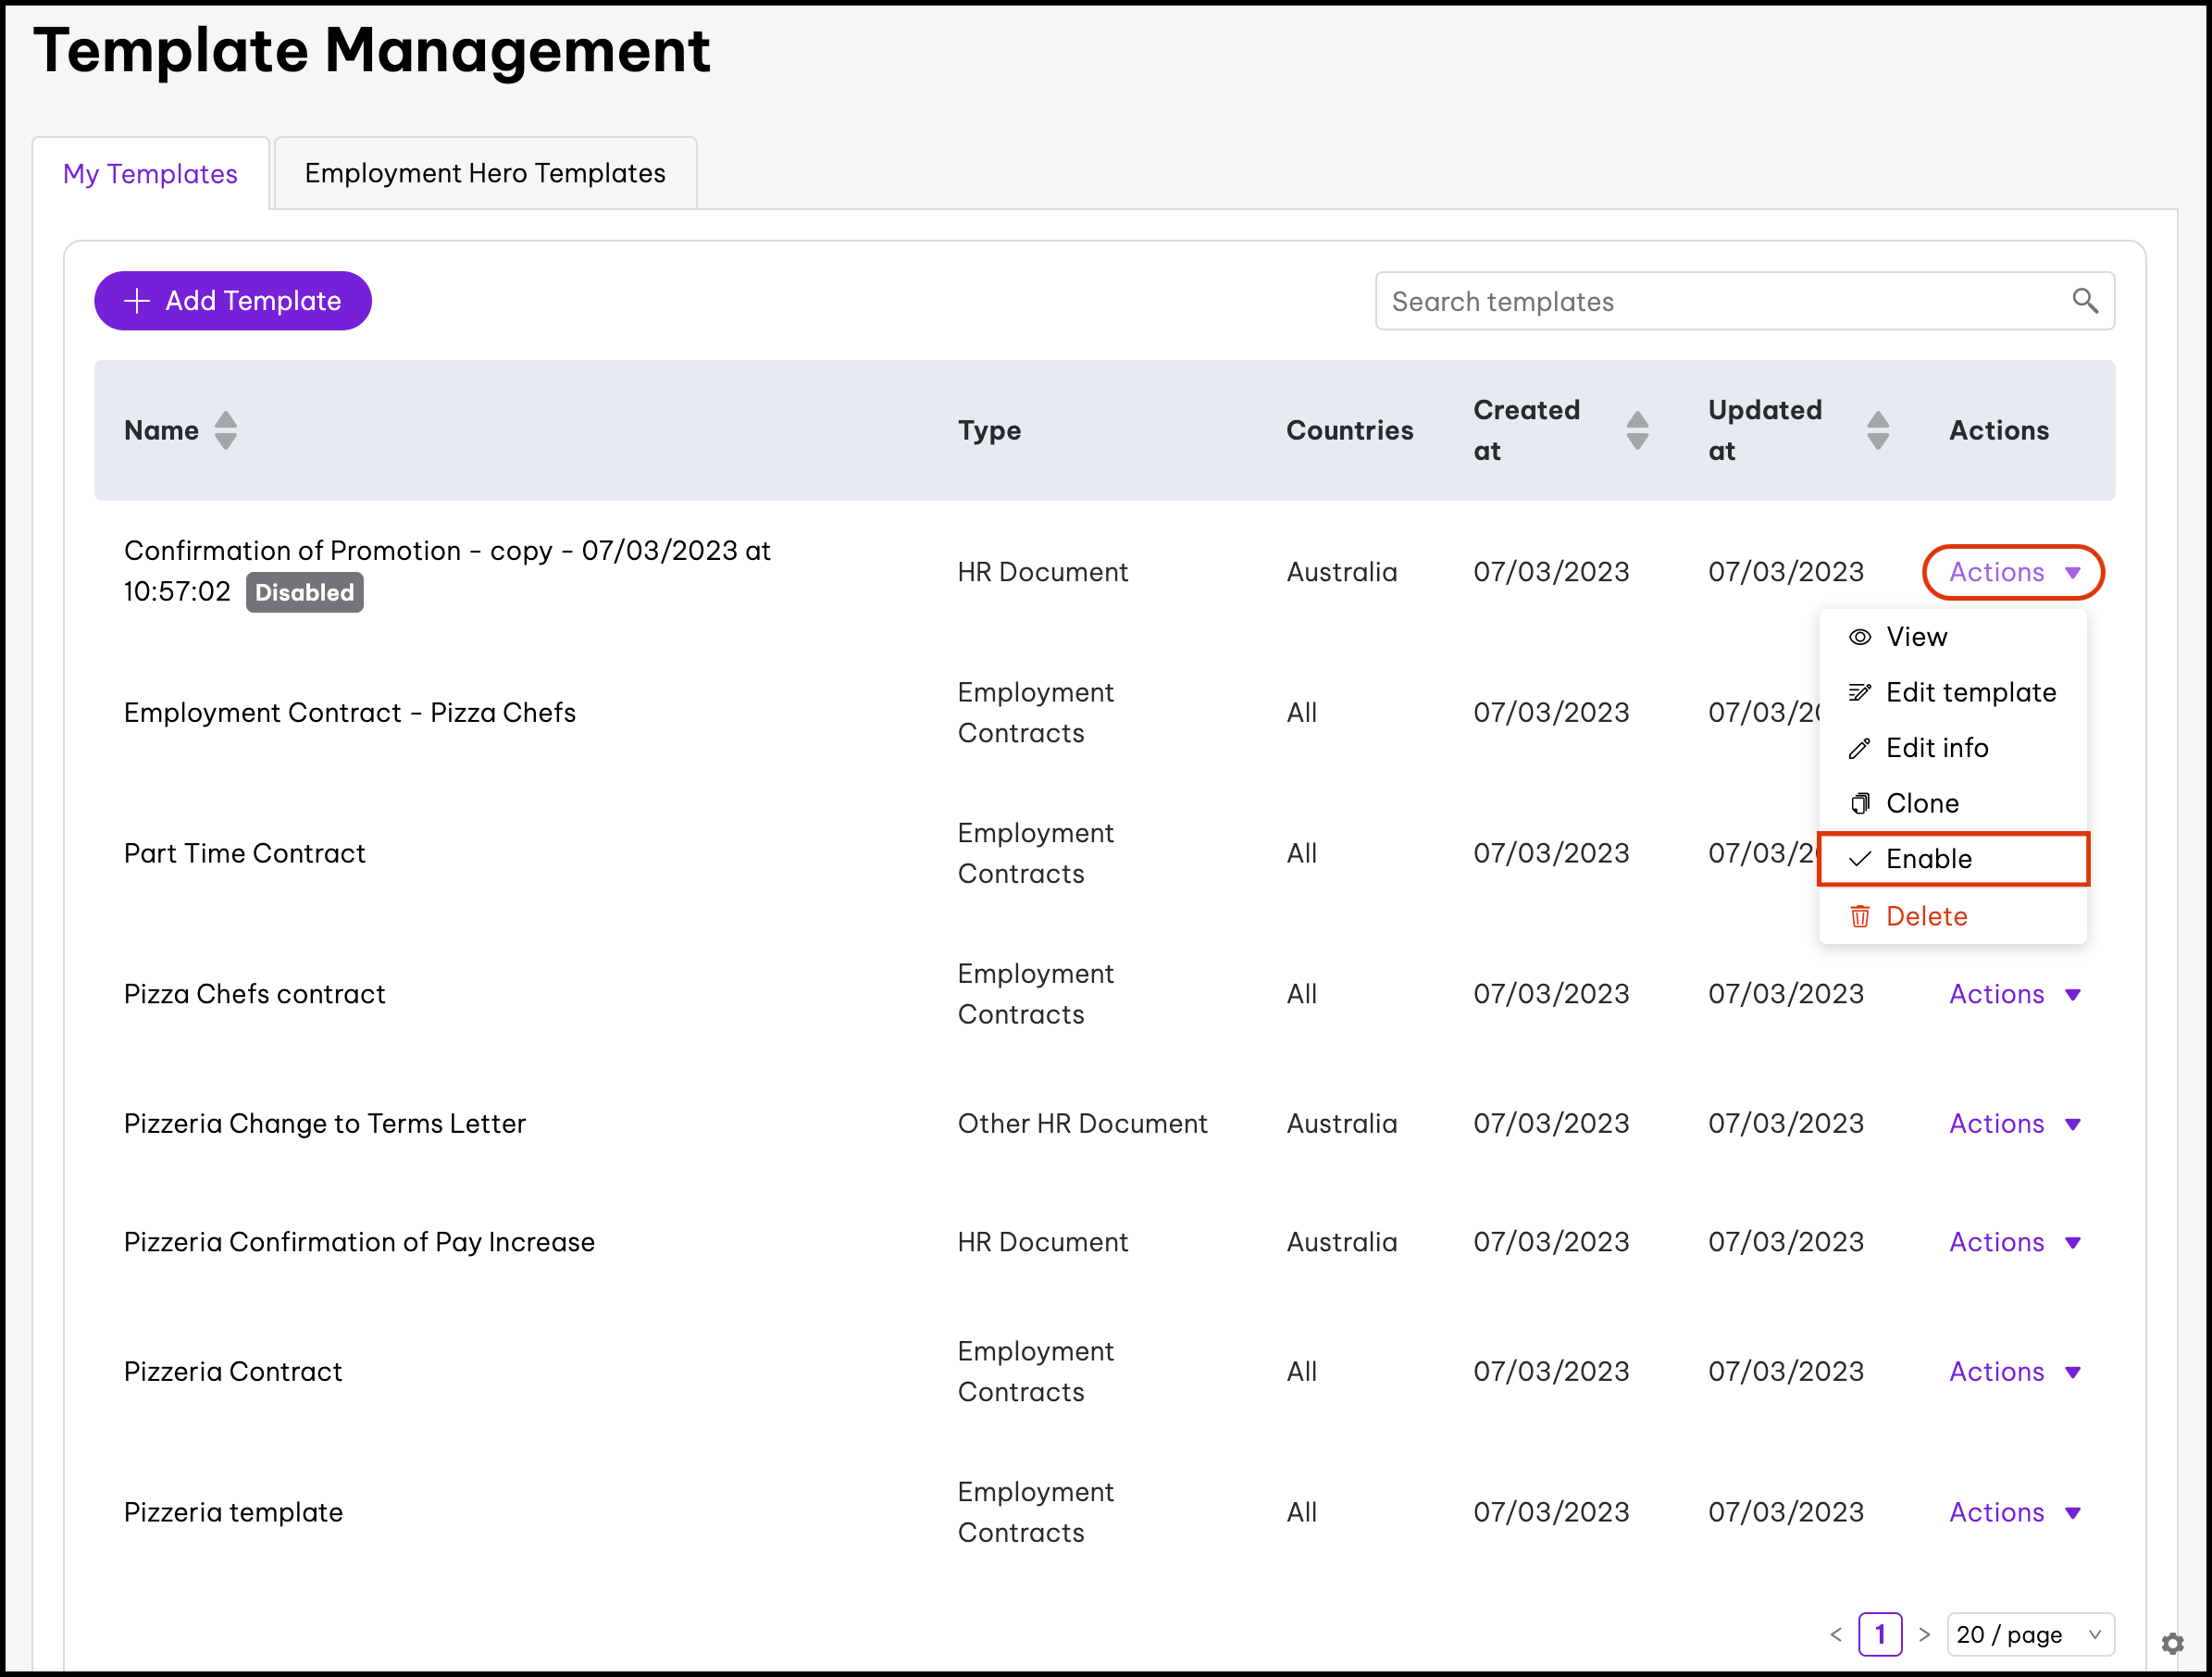The width and height of the screenshot is (2212, 1677).
Task: Open the My Templates tab
Action: click(x=150, y=174)
